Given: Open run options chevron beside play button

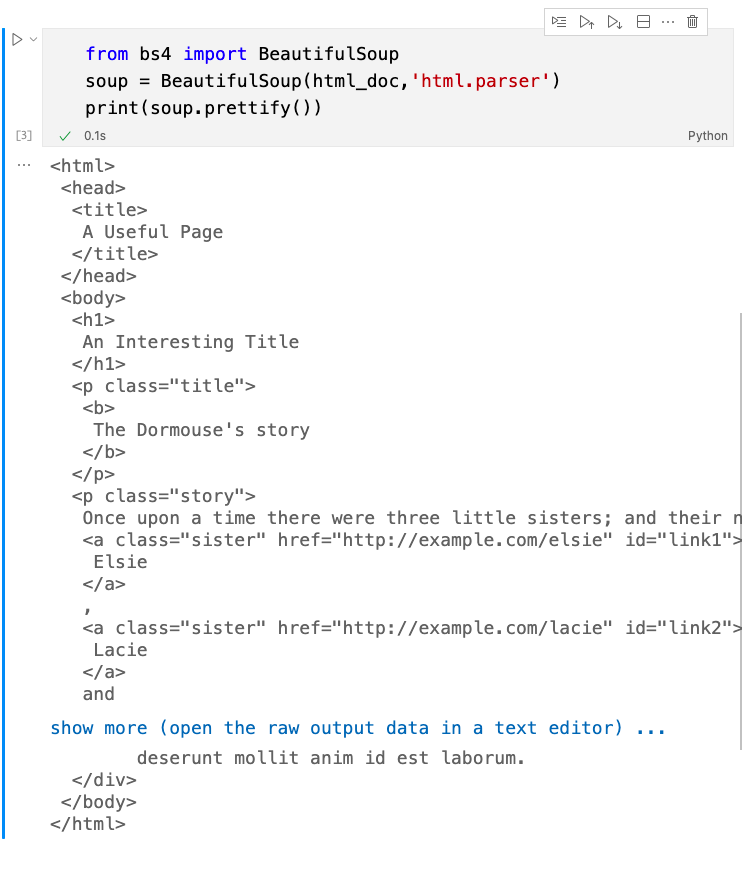Looking at the screenshot, I should pos(34,39).
